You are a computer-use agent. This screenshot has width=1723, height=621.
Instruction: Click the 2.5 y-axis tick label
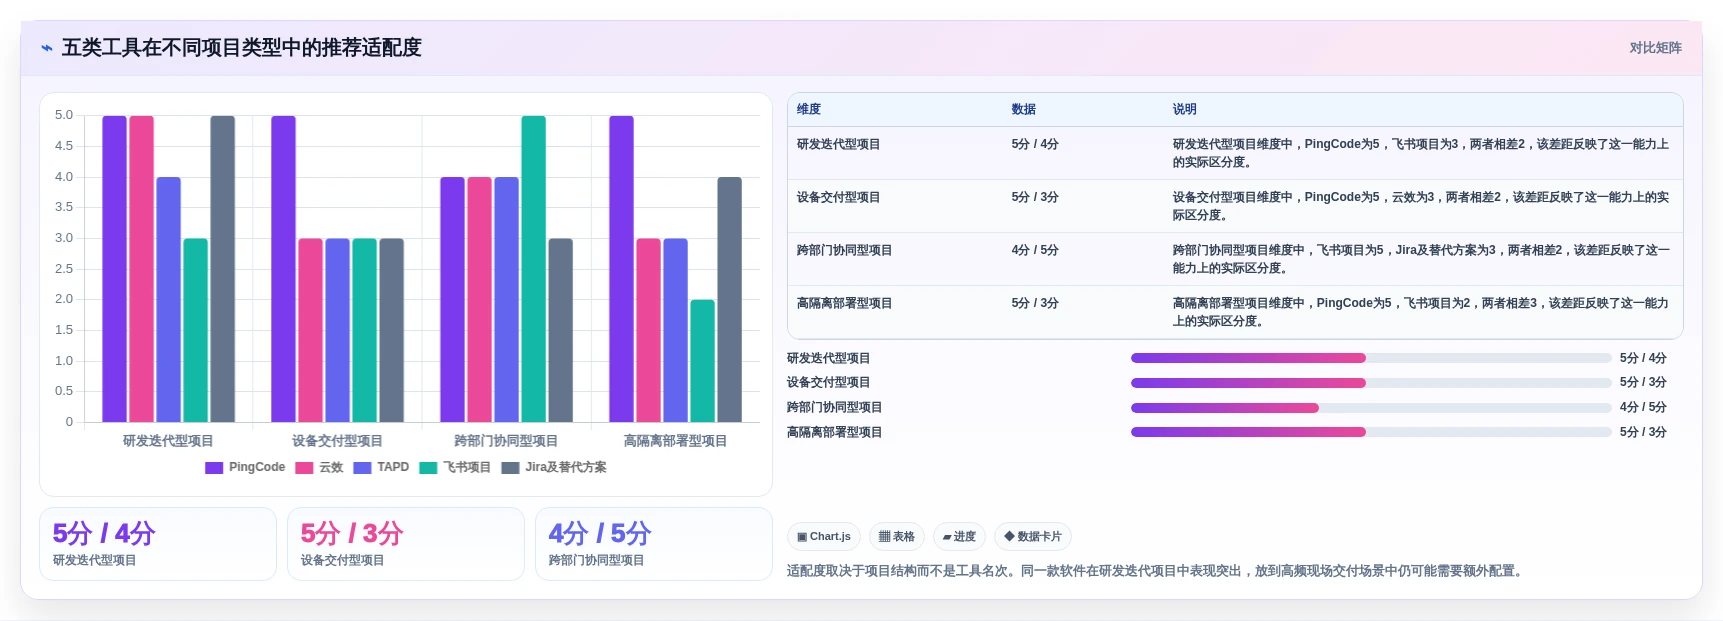[x=64, y=269]
